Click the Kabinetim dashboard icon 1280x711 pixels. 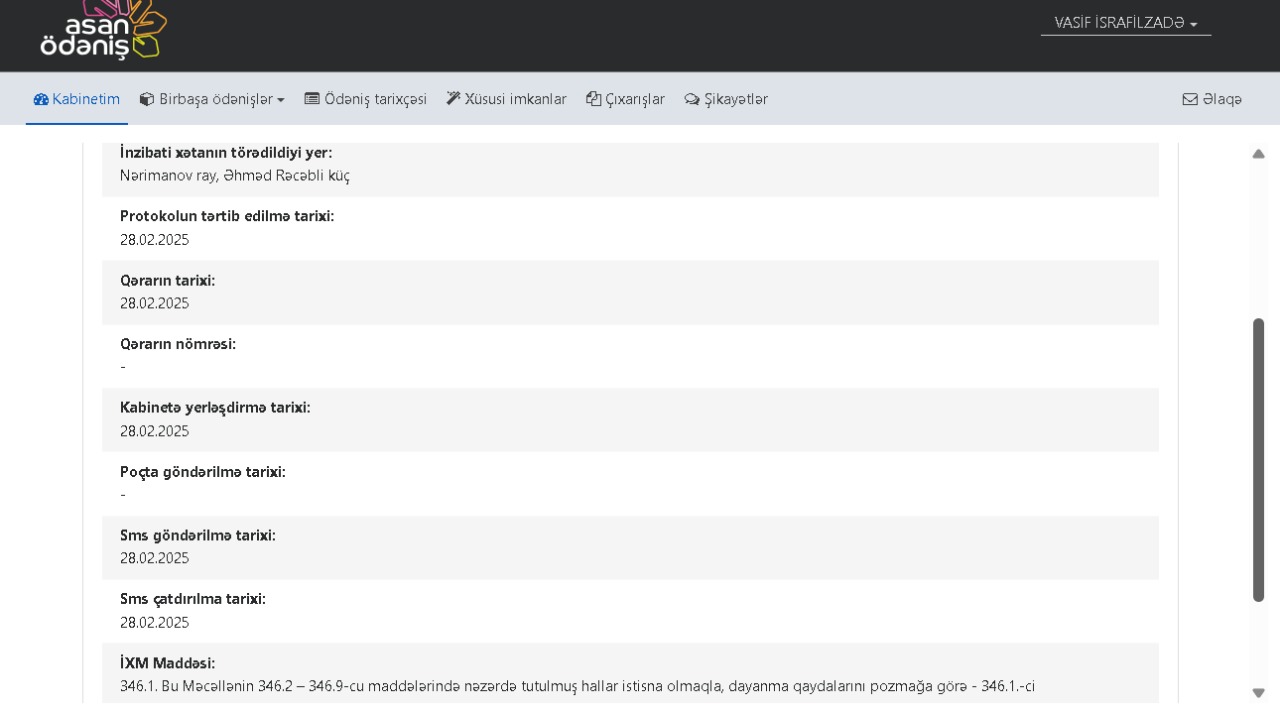coord(41,99)
